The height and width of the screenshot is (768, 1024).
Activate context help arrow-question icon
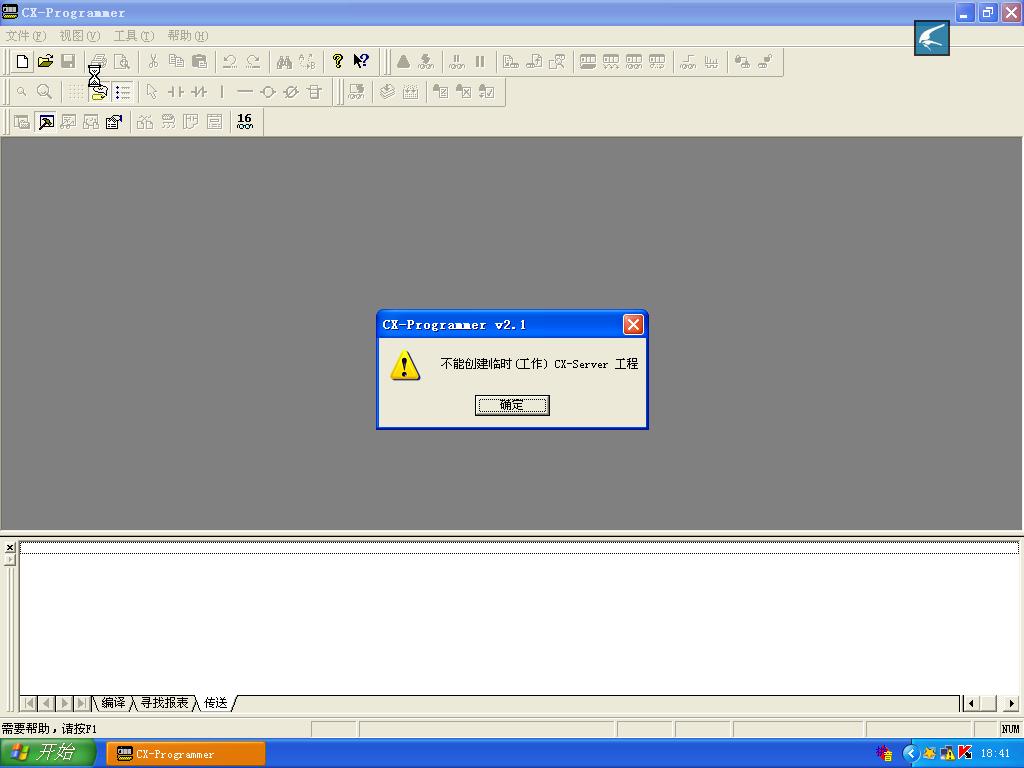coord(361,61)
